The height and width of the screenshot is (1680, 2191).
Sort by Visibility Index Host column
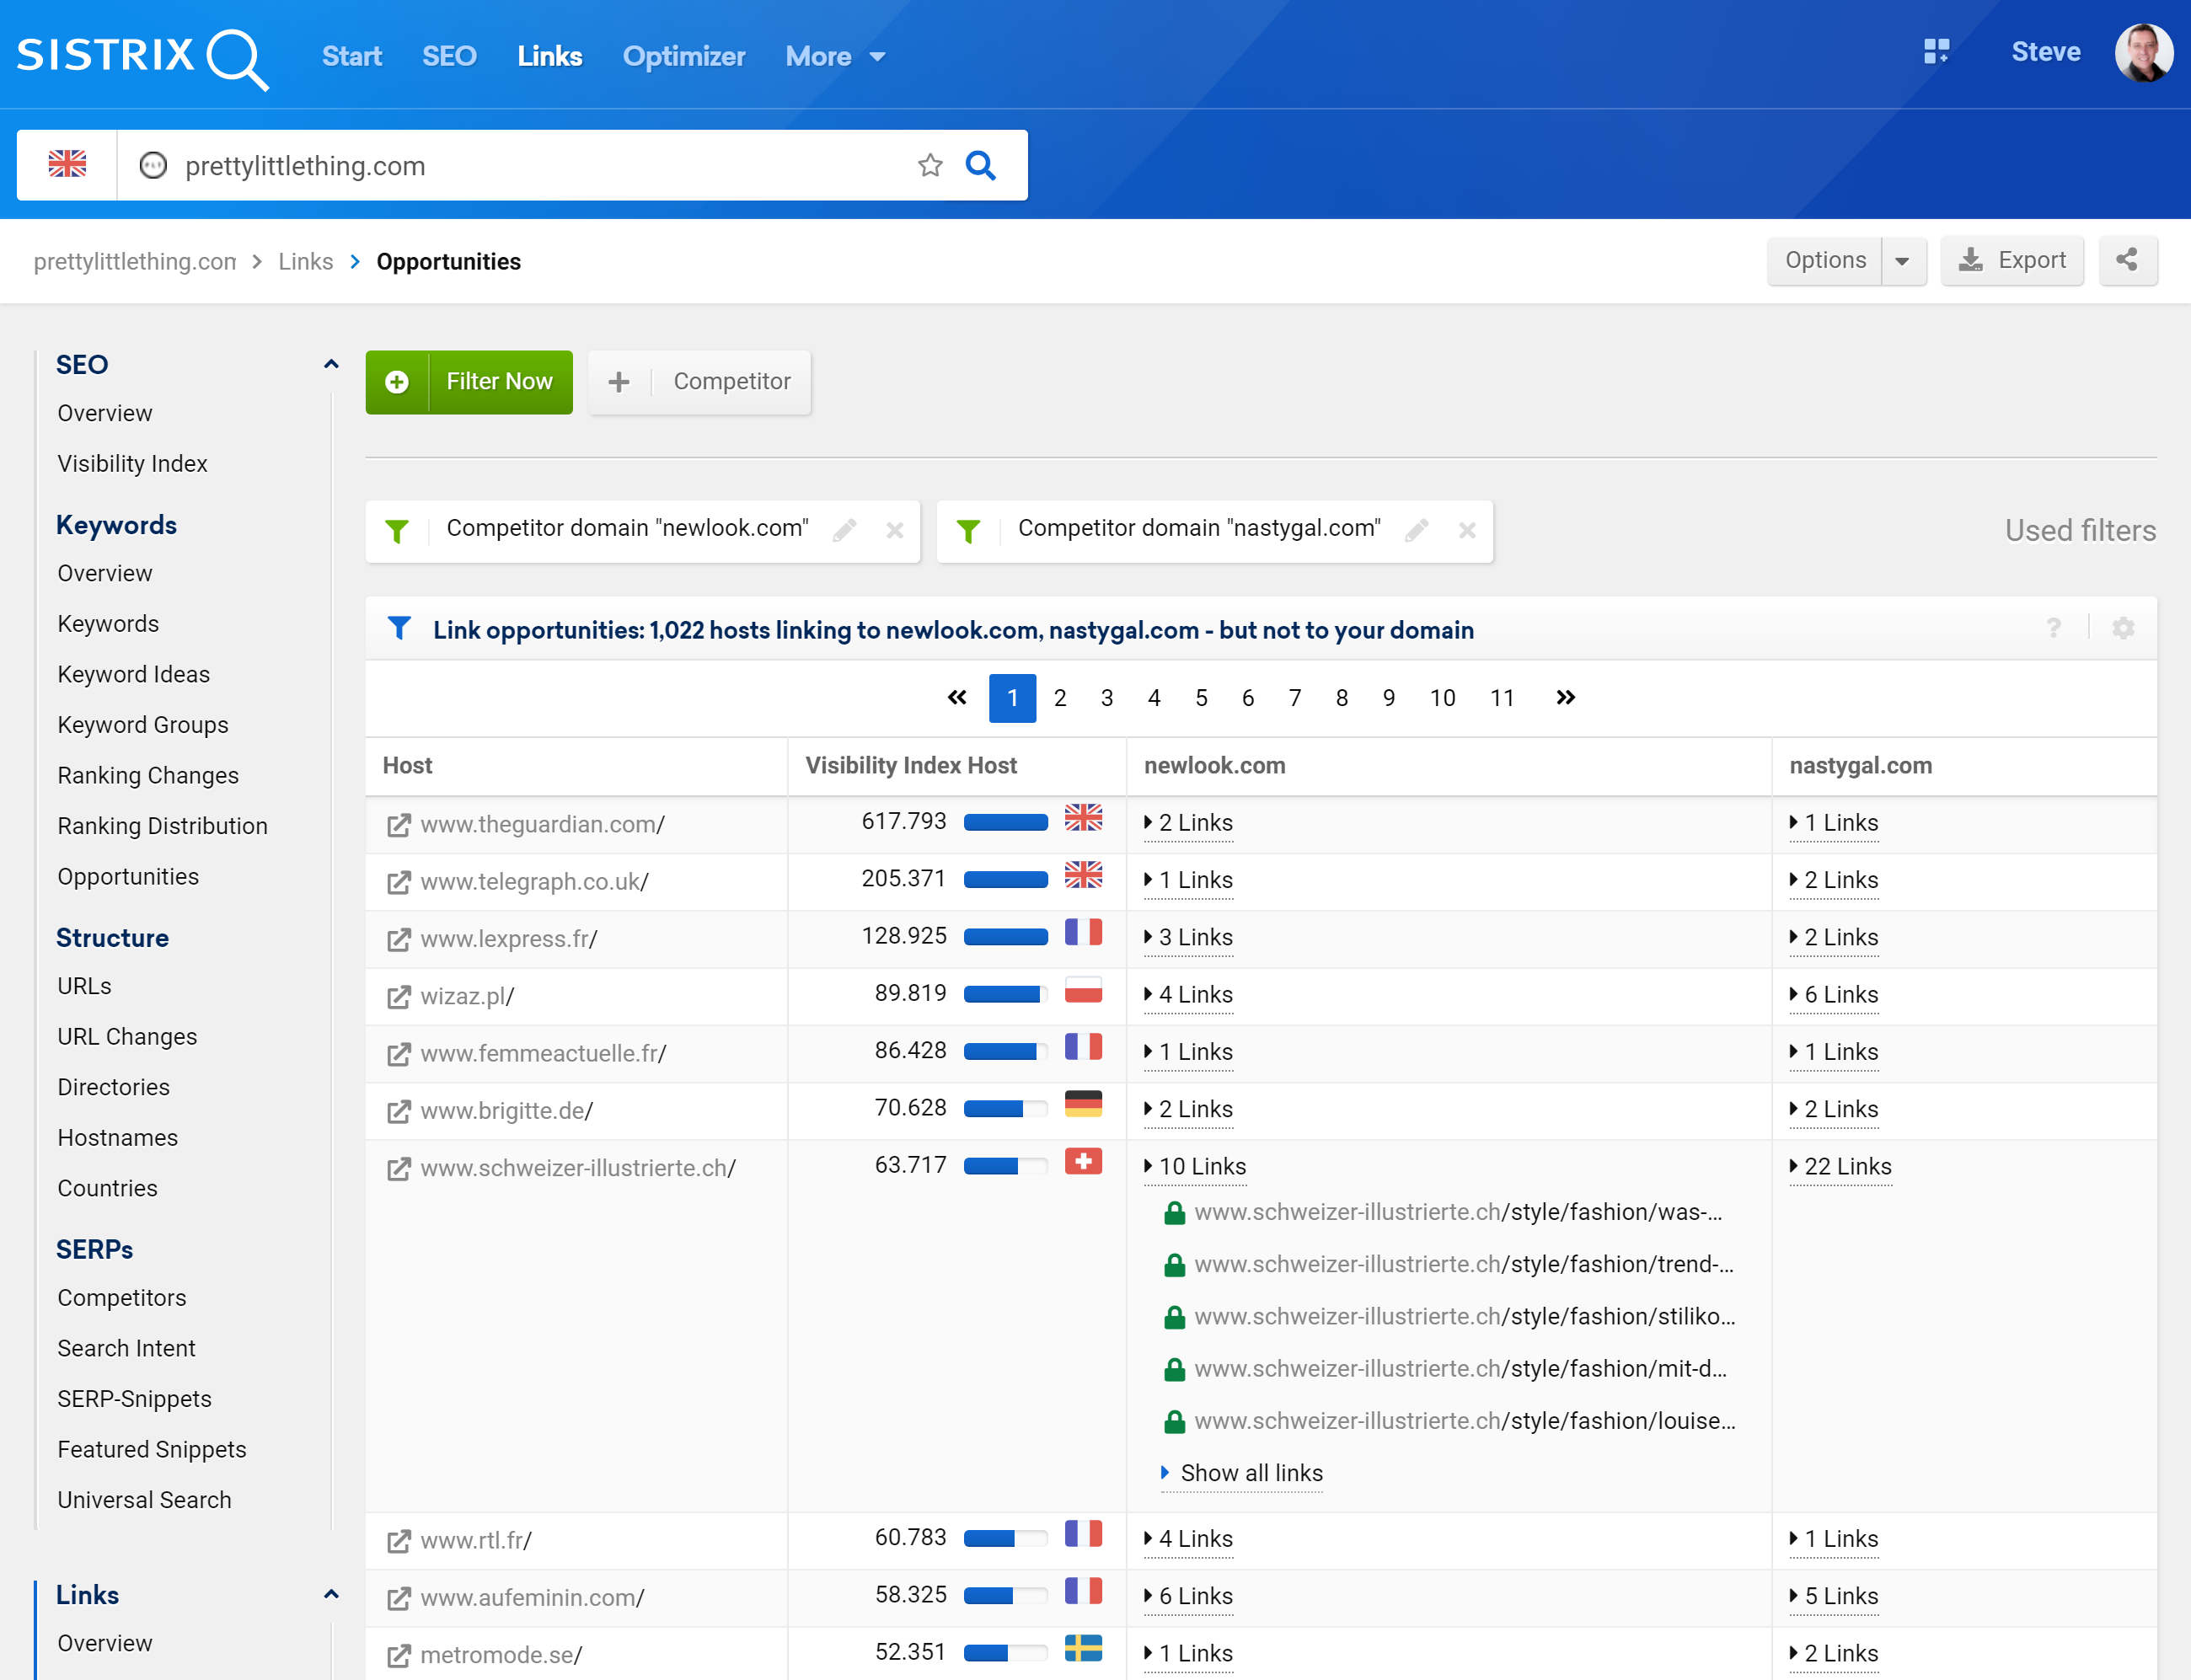point(911,766)
